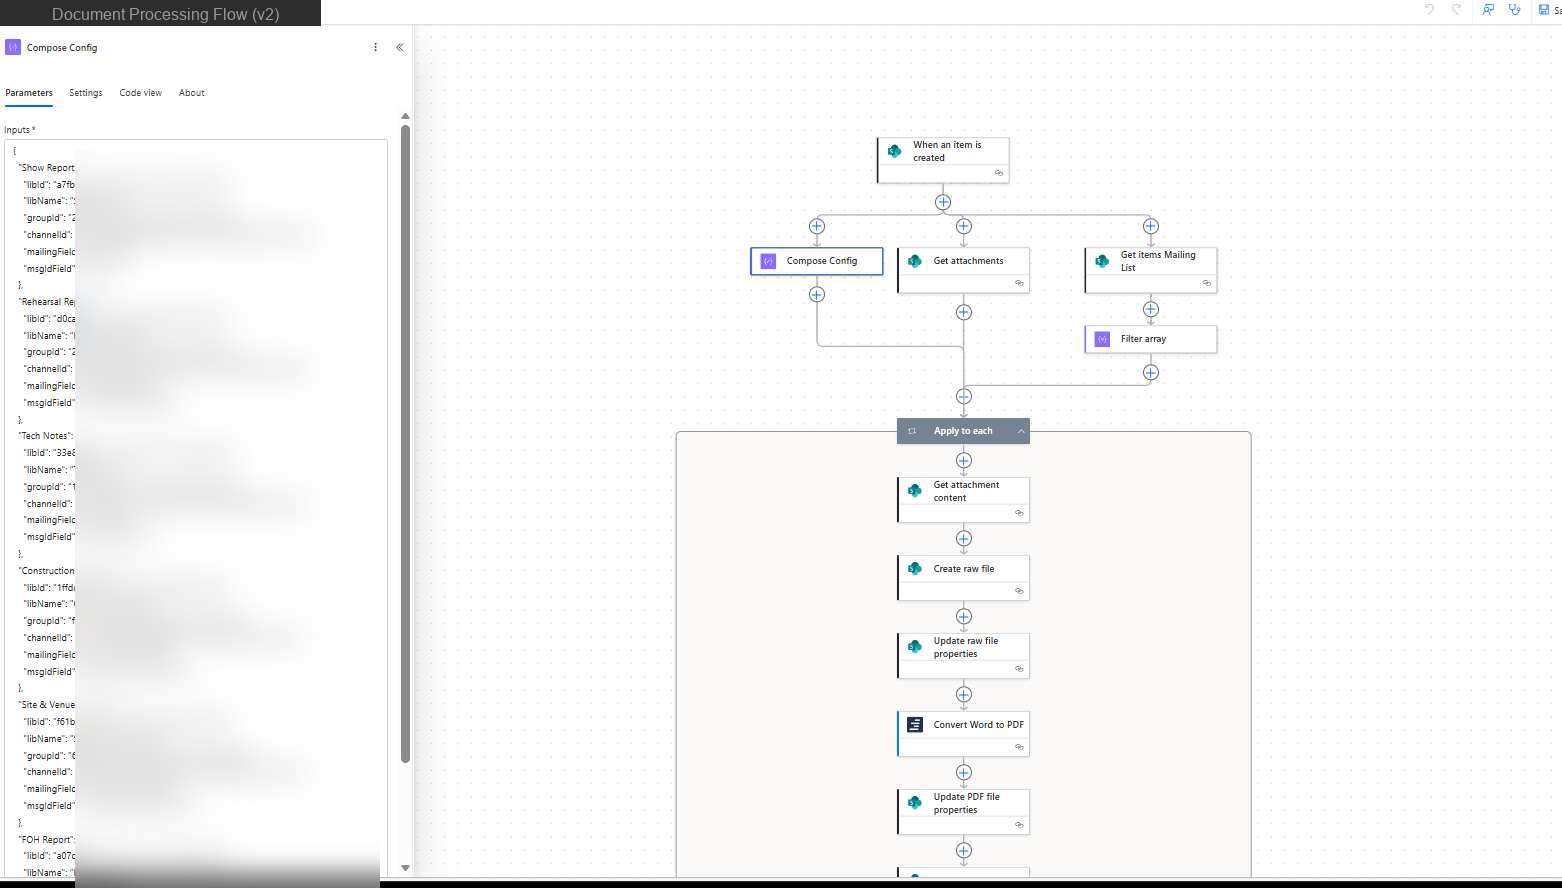Click the Word icon on Convert Word to PDF
Viewport: 1562px width, 888px height.
click(913, 724)
